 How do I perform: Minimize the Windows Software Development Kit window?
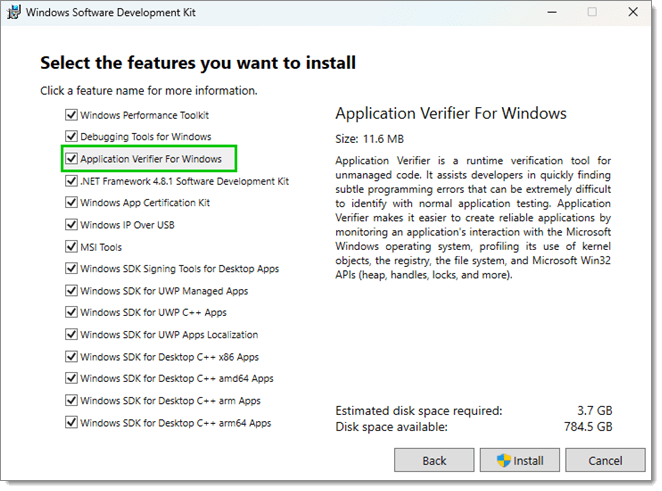click(552, 12)
